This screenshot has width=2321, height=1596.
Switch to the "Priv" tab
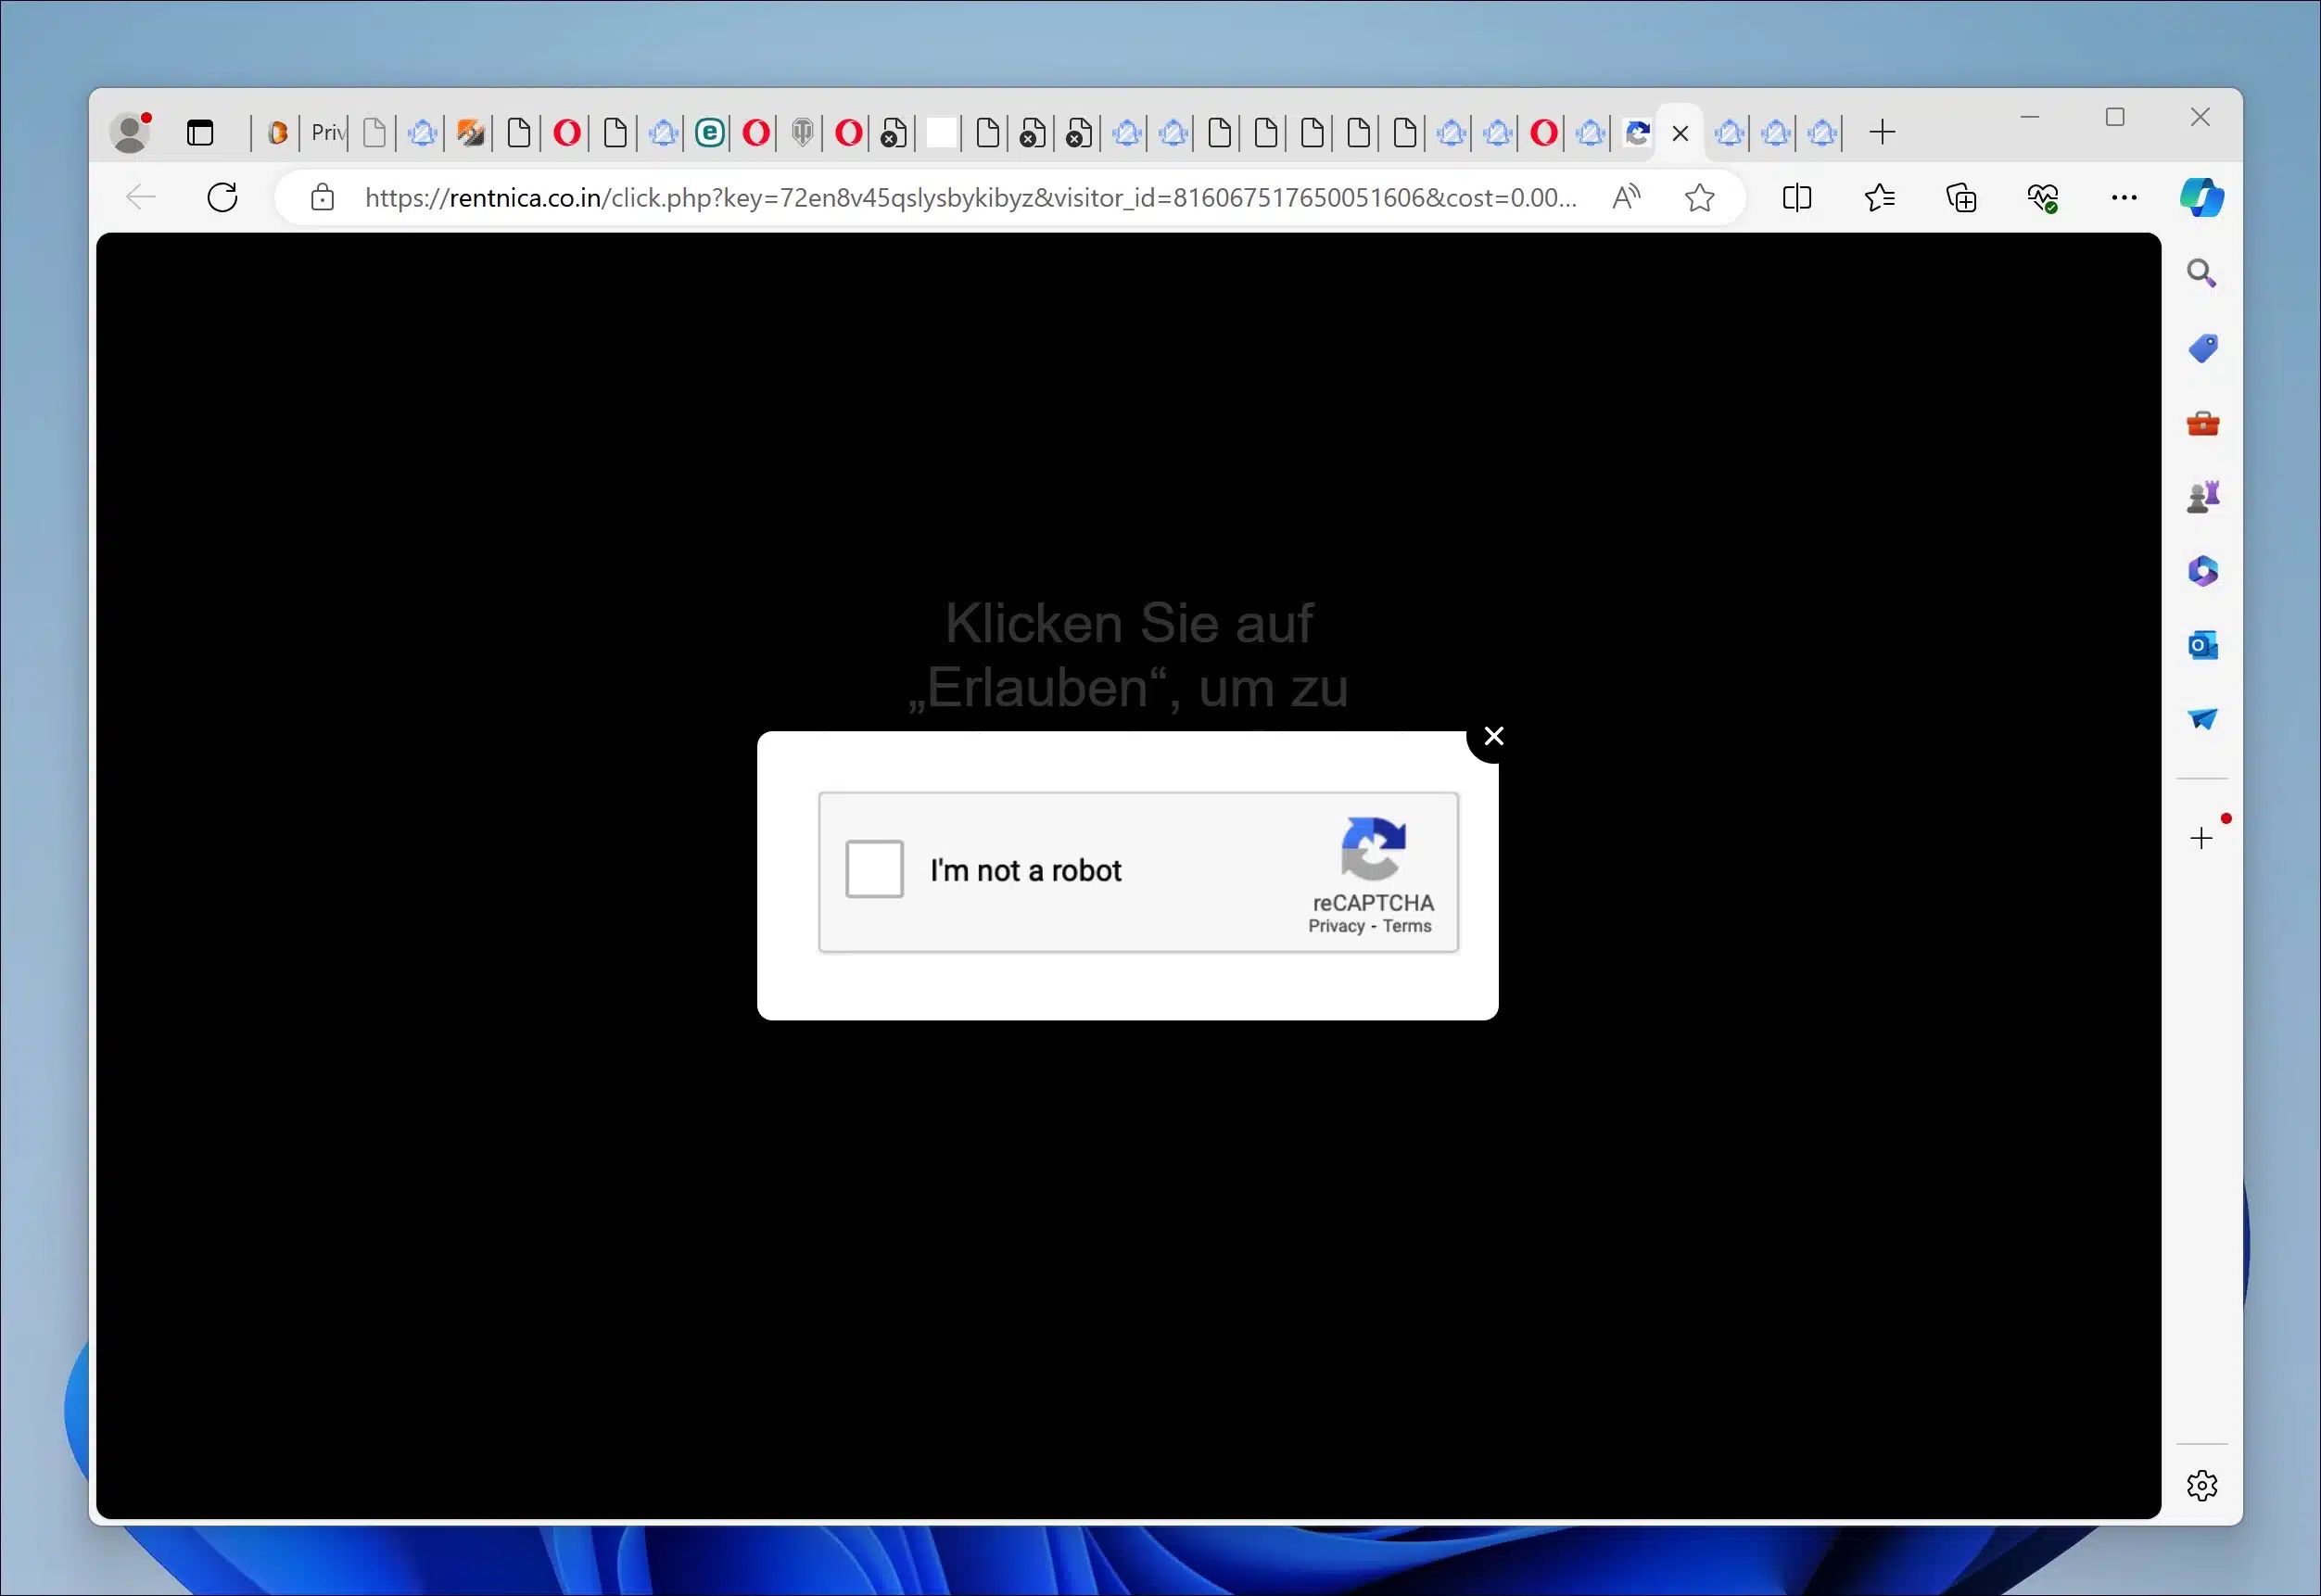[x=328, y=132]
